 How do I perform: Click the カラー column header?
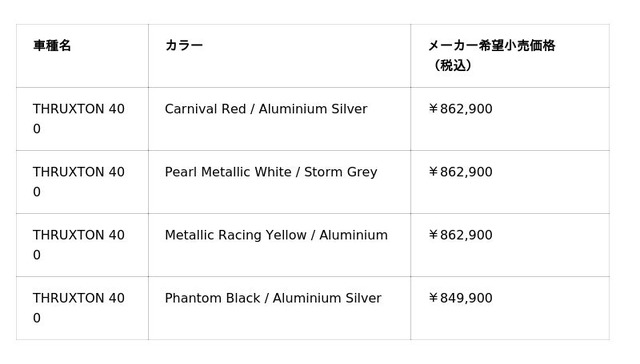(x=280, y=56)
